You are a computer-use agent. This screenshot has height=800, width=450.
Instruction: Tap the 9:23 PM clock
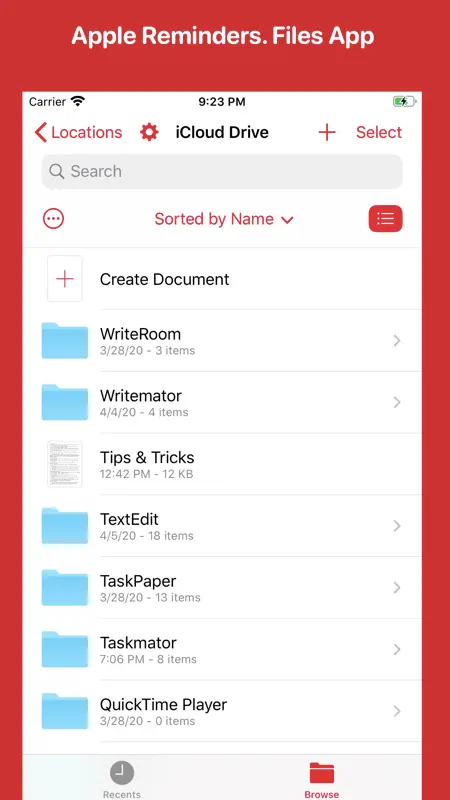[x=222, y=102]
